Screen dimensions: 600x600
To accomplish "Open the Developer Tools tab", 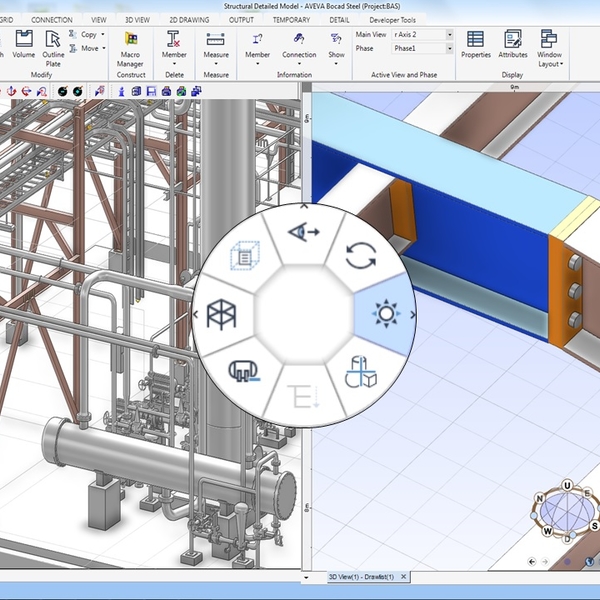I will [x=392, y=20].
